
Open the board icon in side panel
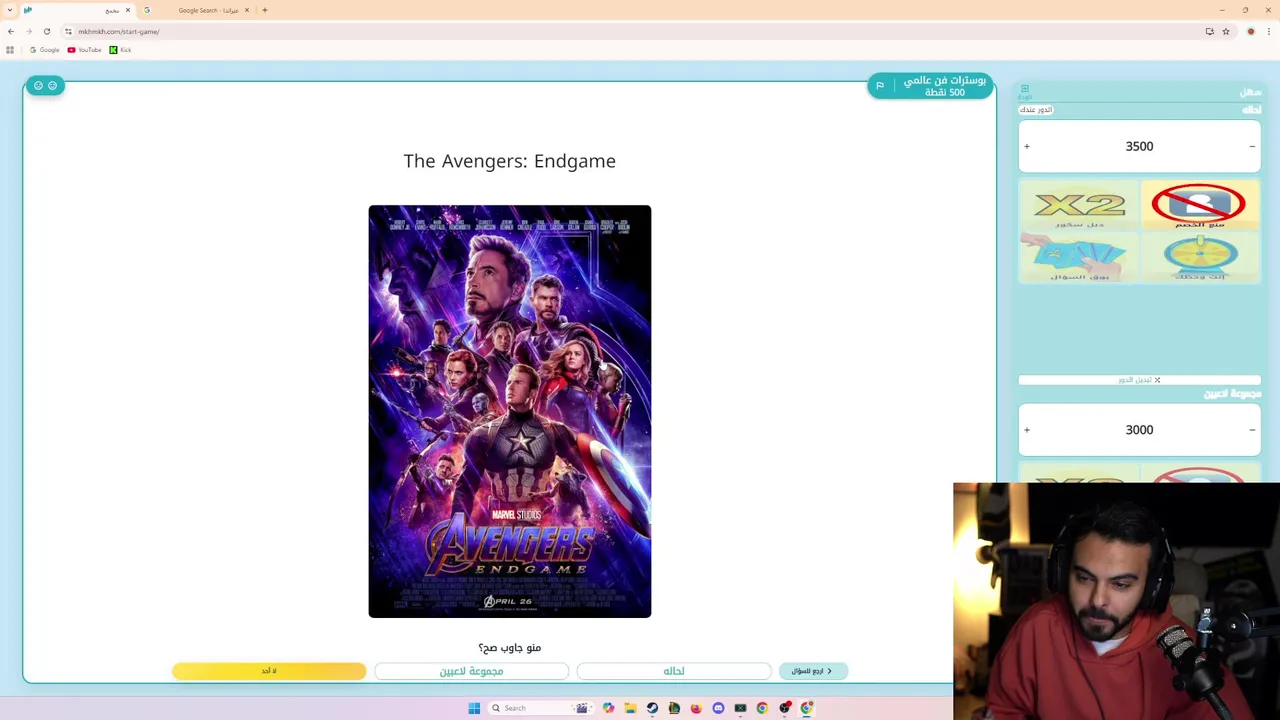tap(1025, 91)
